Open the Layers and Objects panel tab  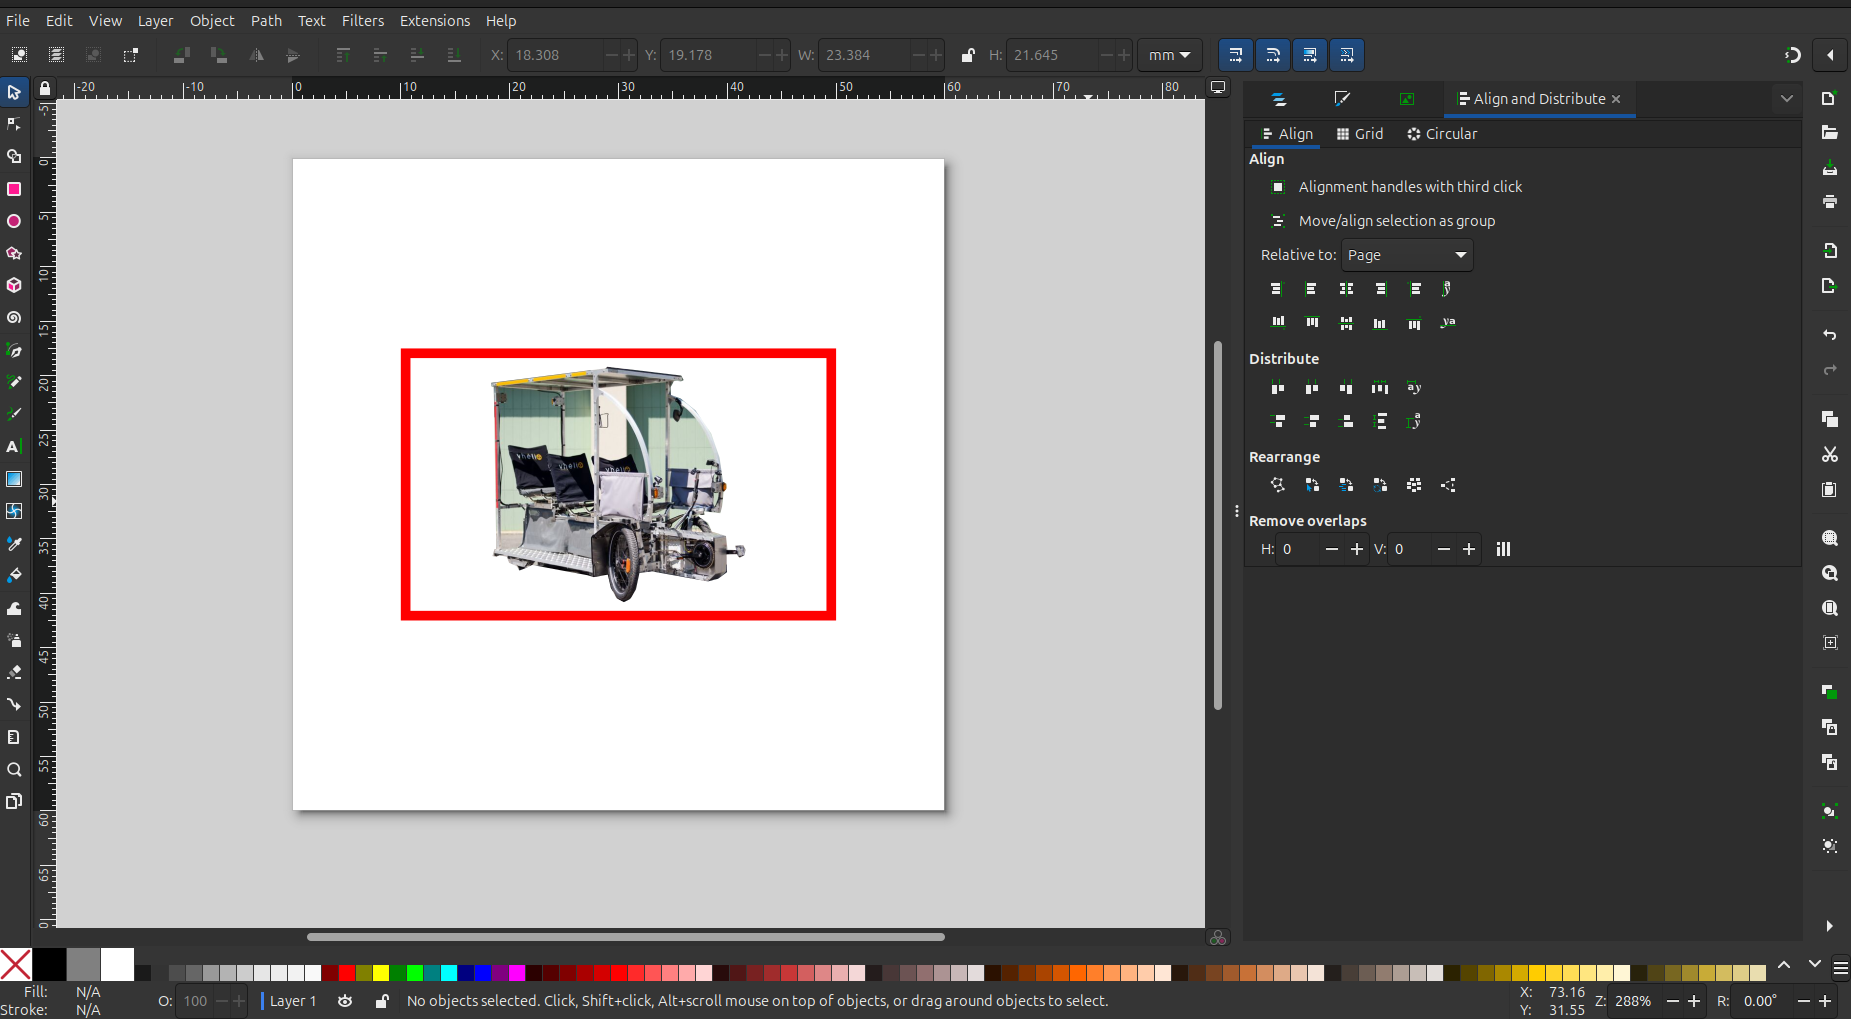pos(1278,99)
